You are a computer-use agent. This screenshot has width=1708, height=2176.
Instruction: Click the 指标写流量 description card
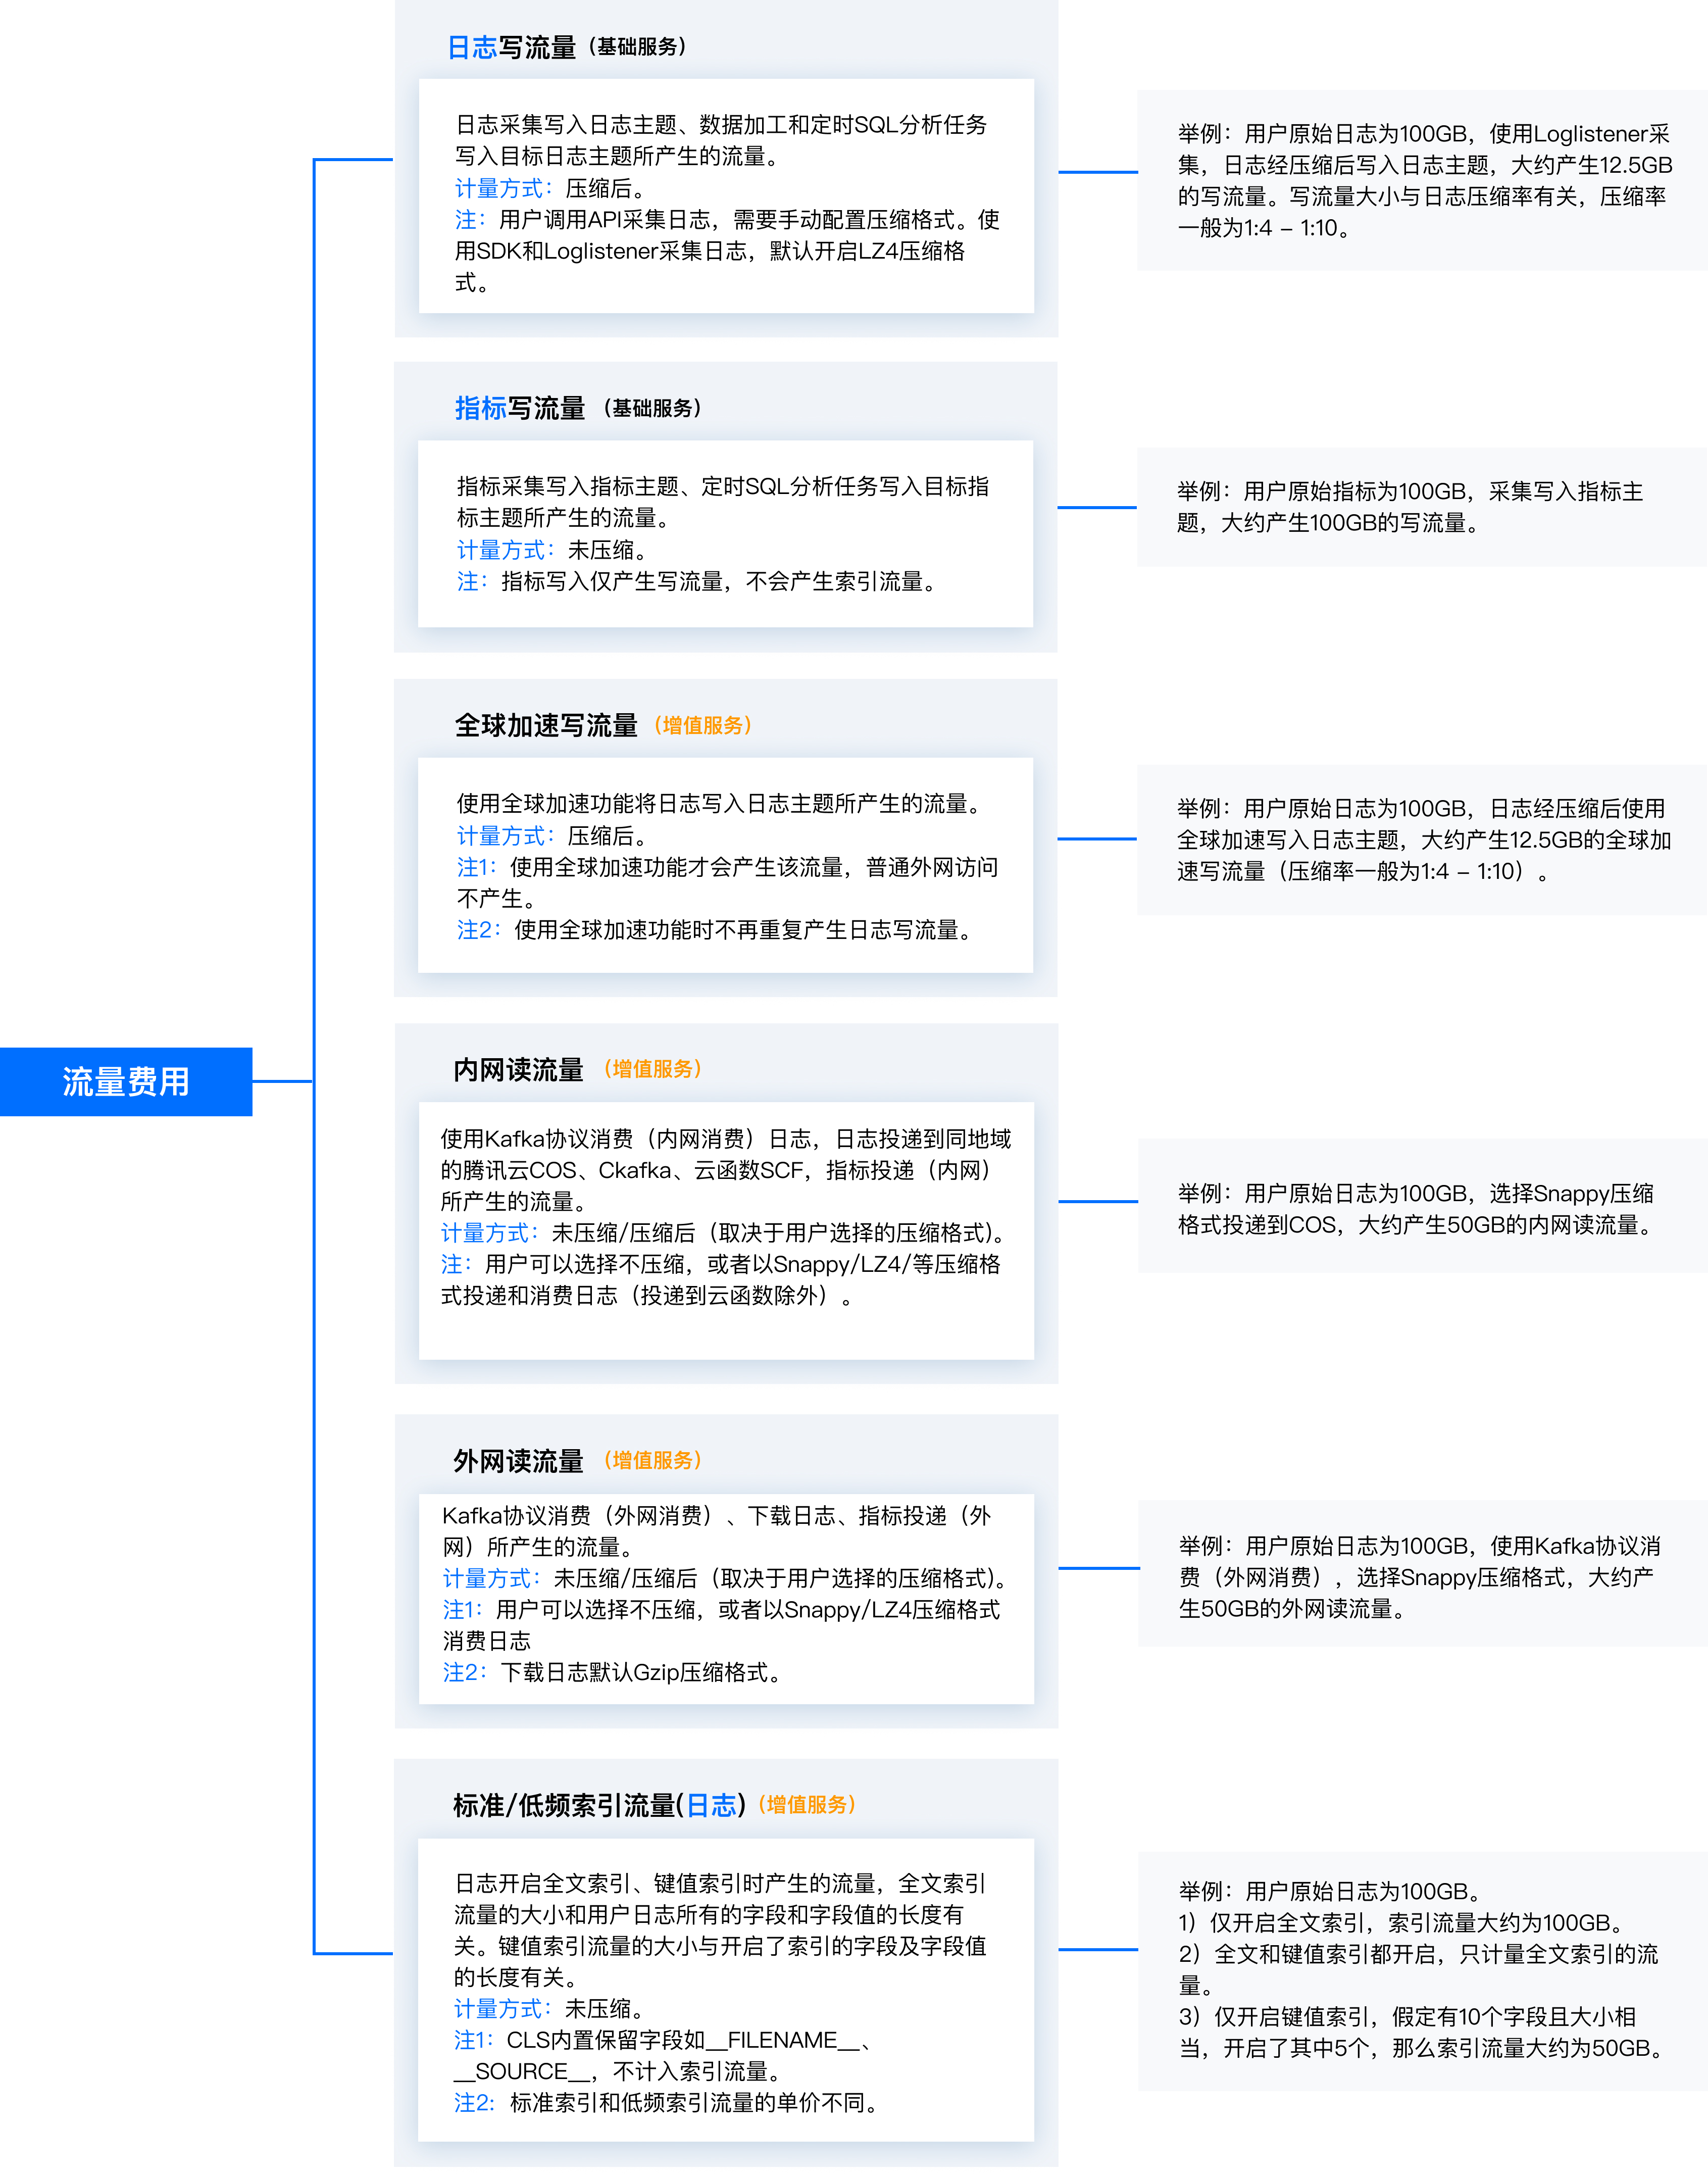pyautogui.click(x=726, y=534)
